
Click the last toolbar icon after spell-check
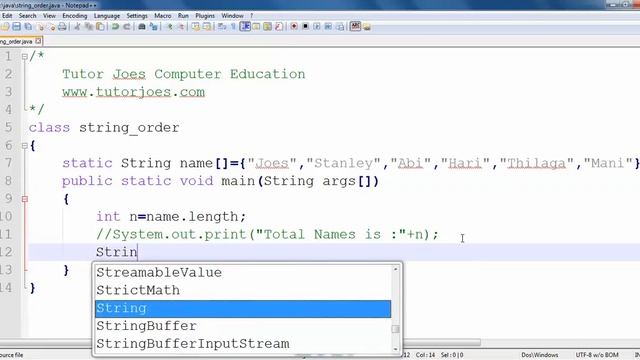tap(367, 27)
